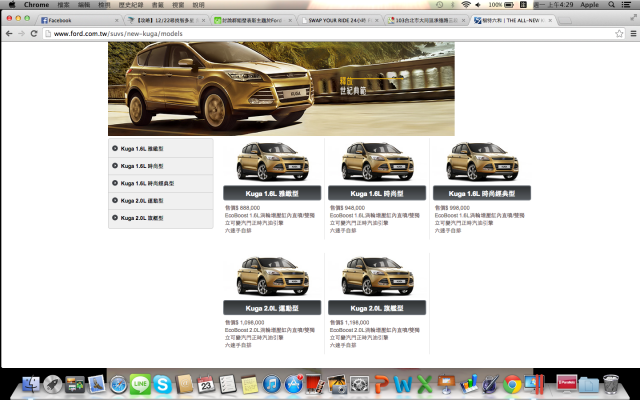Select sidebar item Kuga 1.6L 時尚經典型
Image resolution: width=640 pixels, height=400 pixels.
(160, 183)
